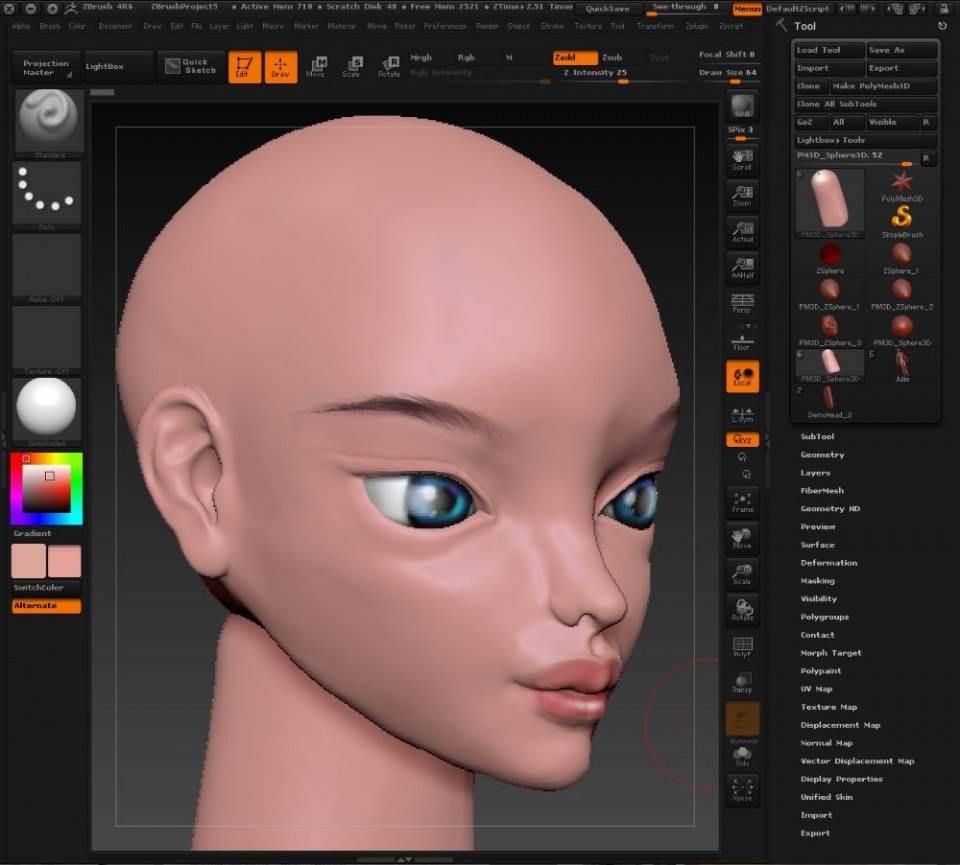The image size is (960, 865).
Task: Toggle the Alternate color button
Action: pyautogui.click(x=46, y=605)
